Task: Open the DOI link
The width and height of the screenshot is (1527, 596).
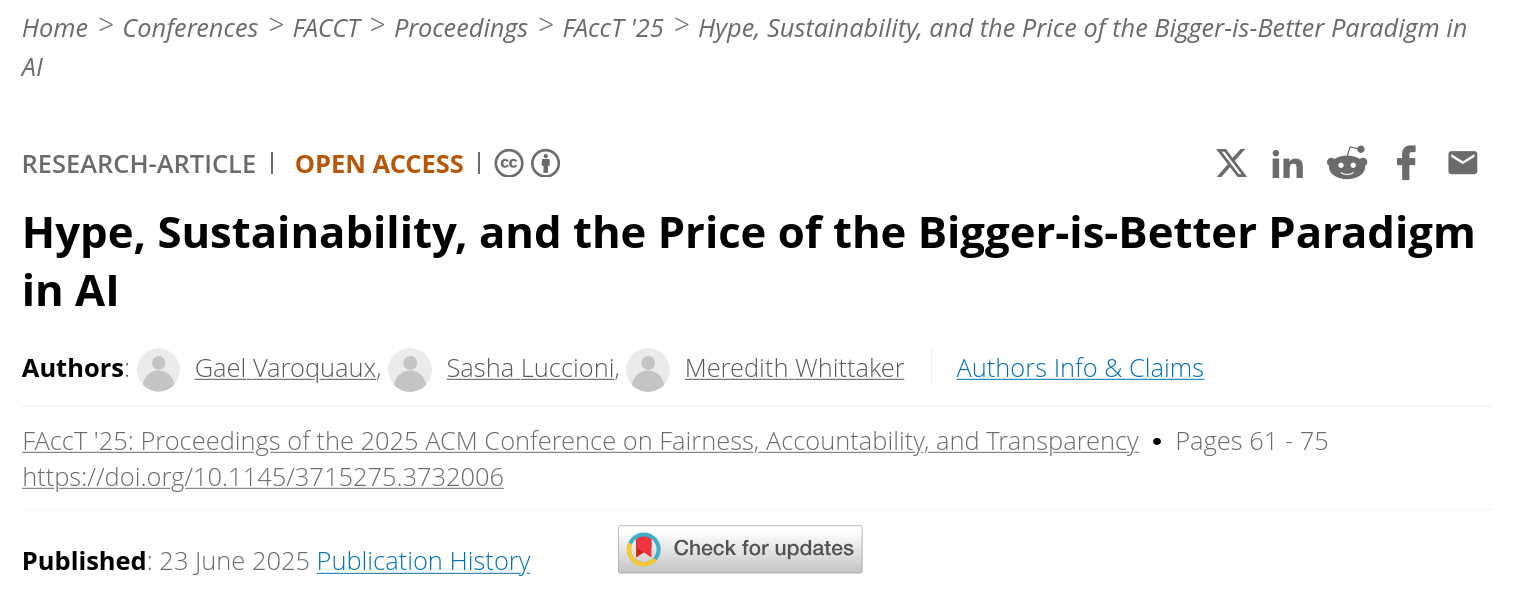Action: pos(263,477)
